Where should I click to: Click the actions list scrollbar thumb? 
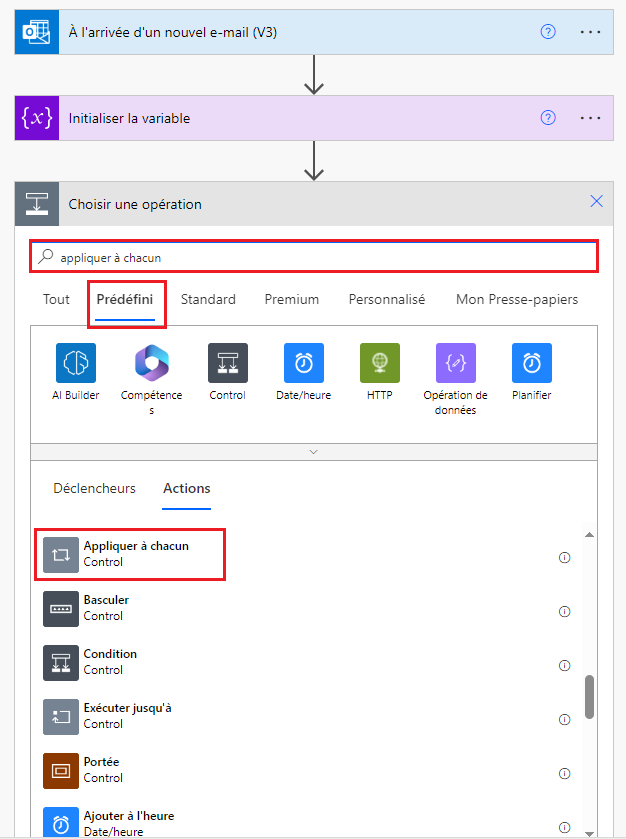tap(589, 697)
